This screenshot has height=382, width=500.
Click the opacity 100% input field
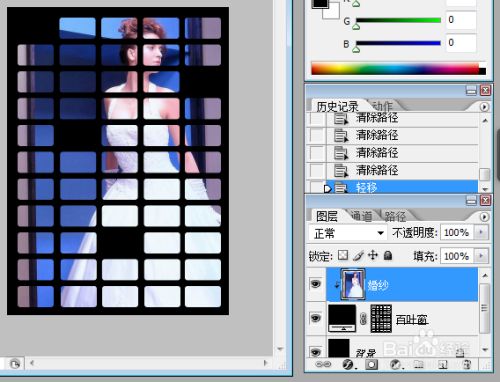457,232
